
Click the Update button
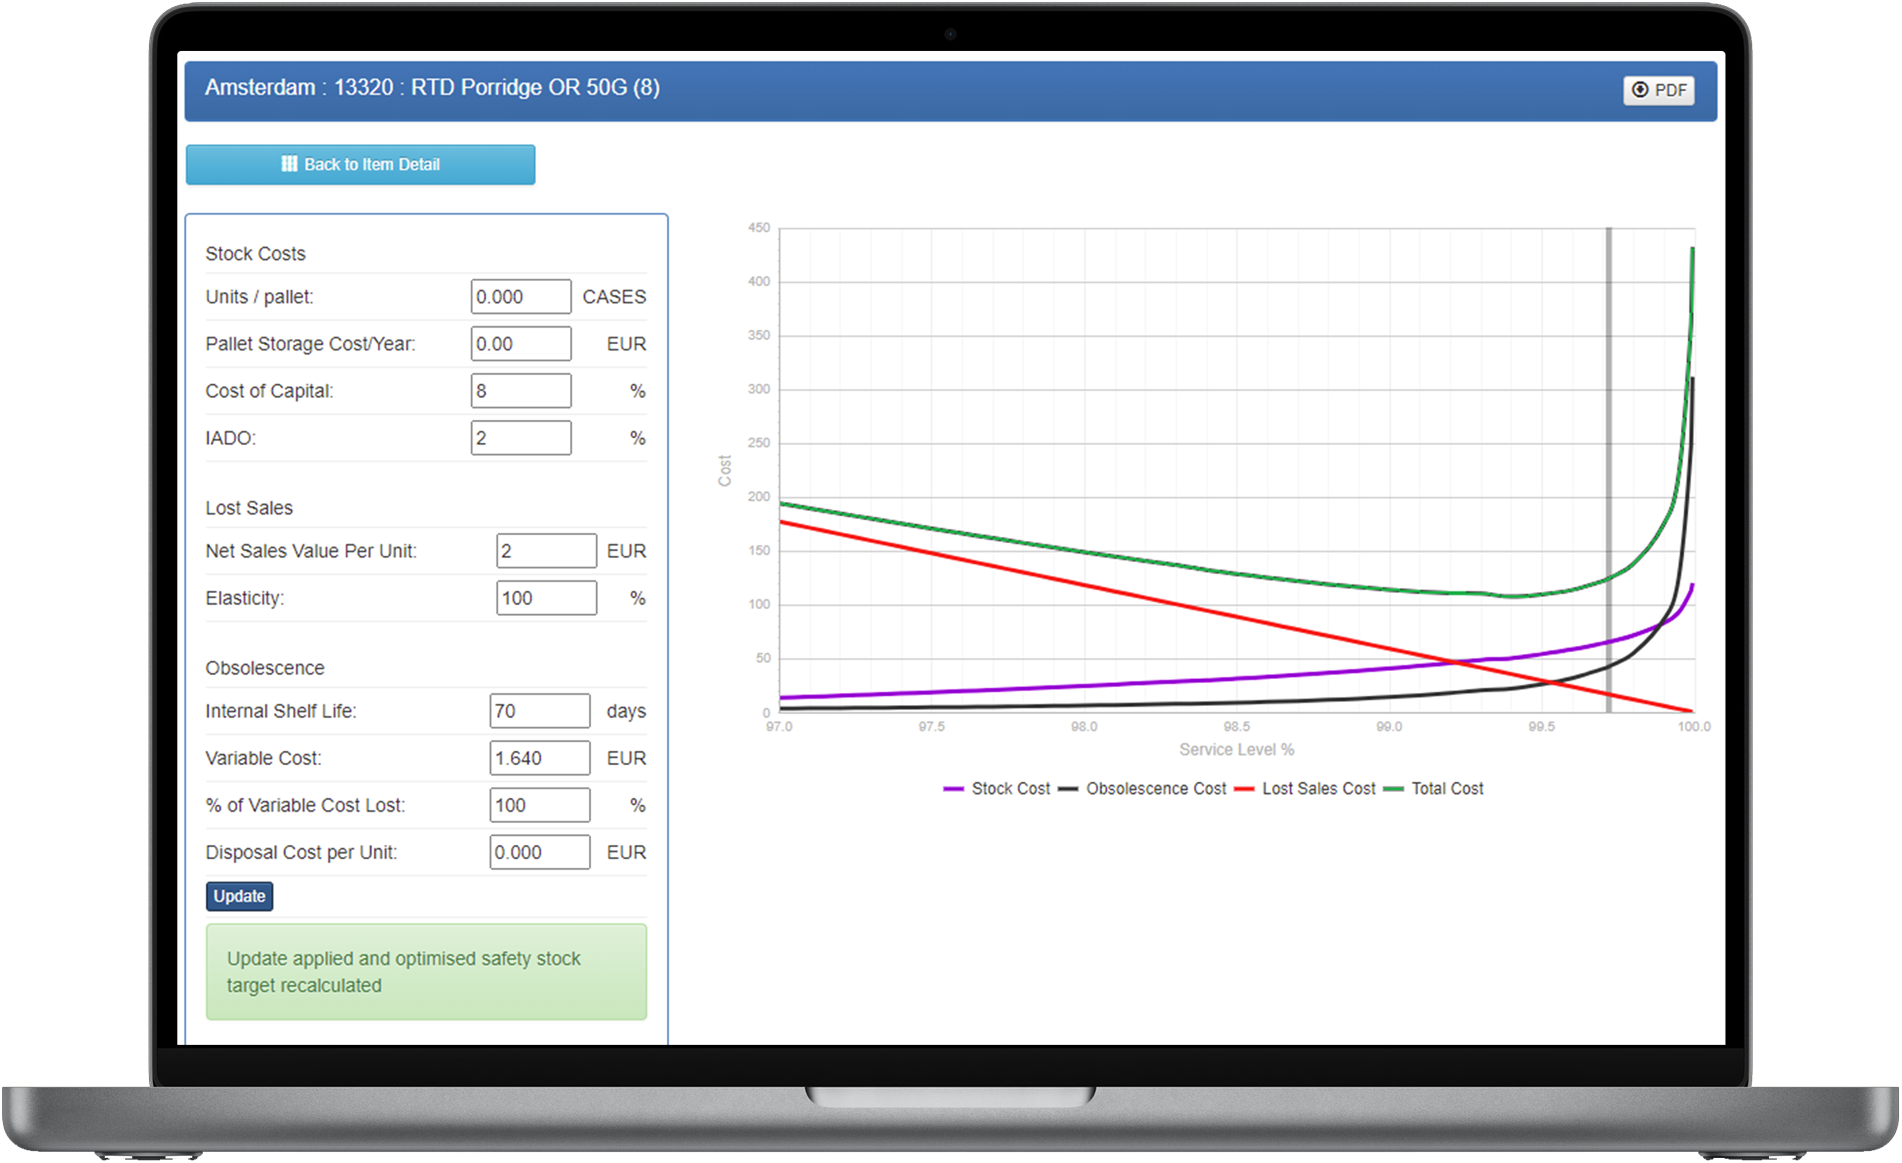click(x=239, y=896)
